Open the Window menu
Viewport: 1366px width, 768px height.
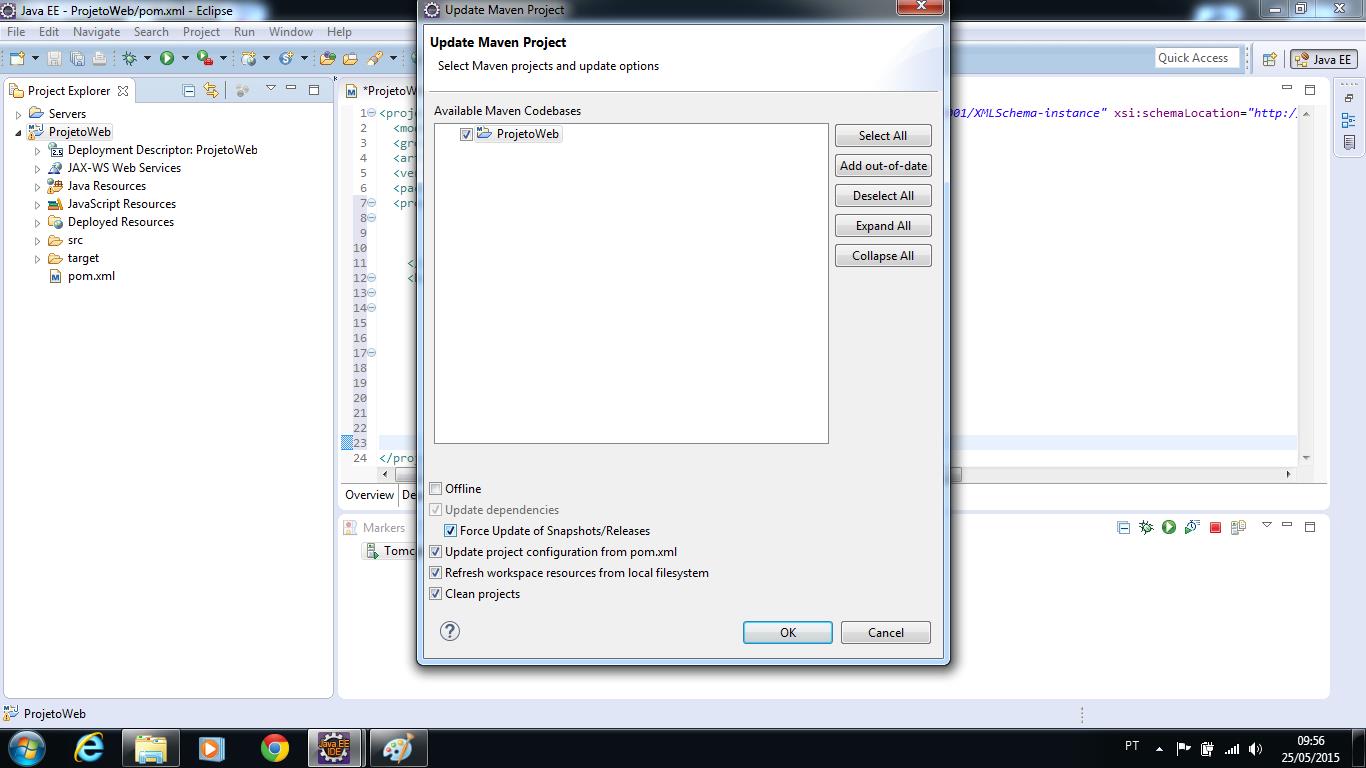click(x=291, y=32)
